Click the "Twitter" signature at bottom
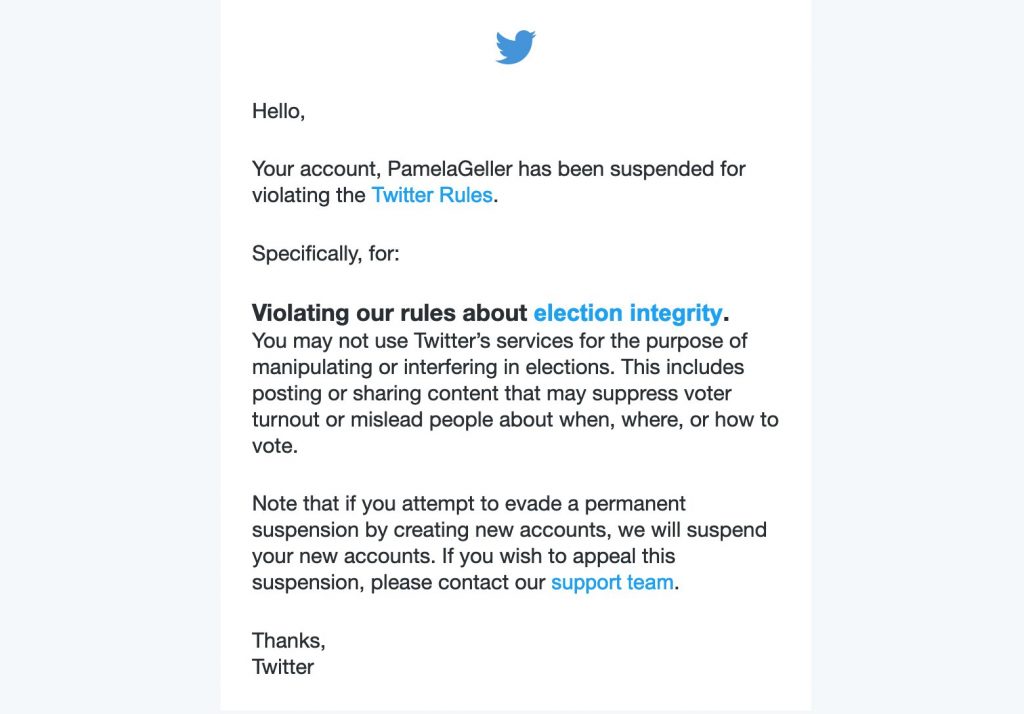Image resolution: width=1024 pixels, height=714 pixels. pyautogui.click(x=283, y=666)
